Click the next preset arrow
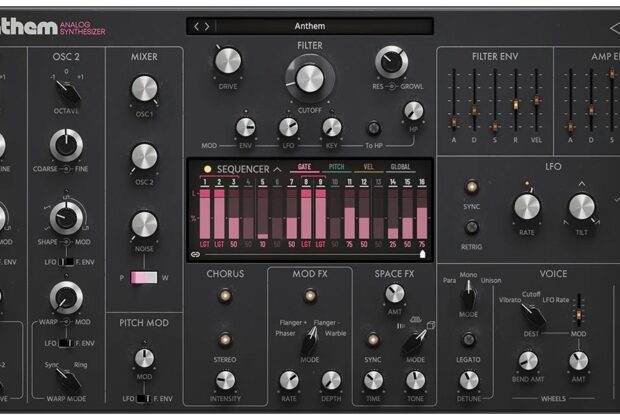The image size is (620, 420). click(207, 26)
